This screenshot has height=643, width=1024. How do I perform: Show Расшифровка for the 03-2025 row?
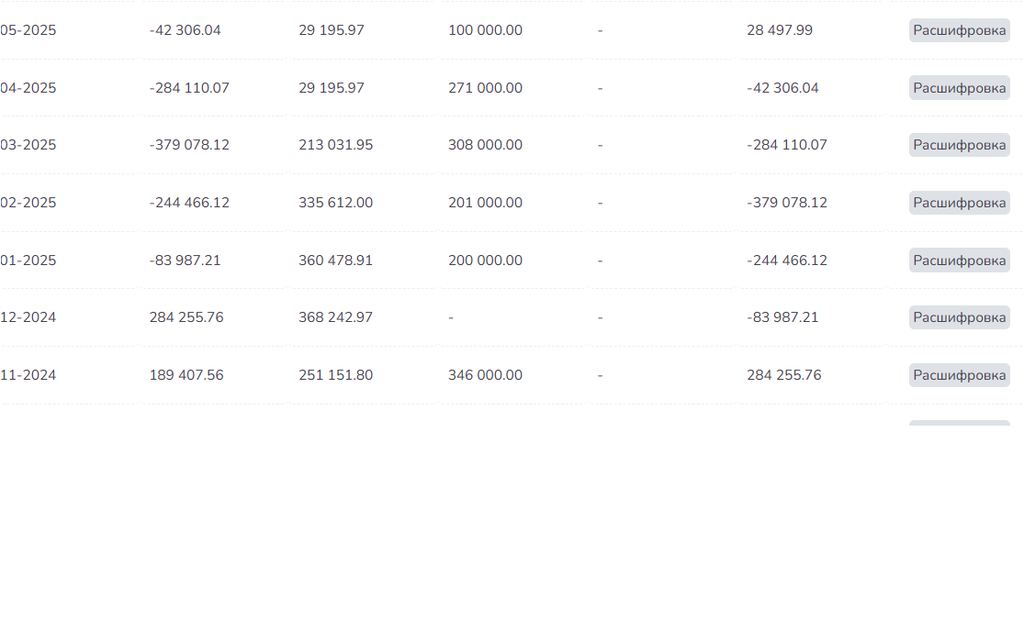pyautogui.click(x=959, y=145)
